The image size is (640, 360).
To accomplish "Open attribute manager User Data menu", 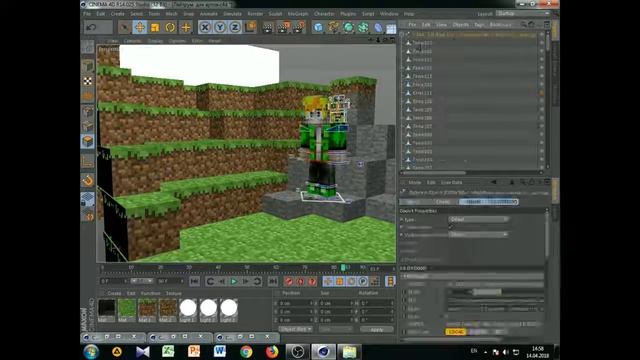I will (x=451, y=182).
